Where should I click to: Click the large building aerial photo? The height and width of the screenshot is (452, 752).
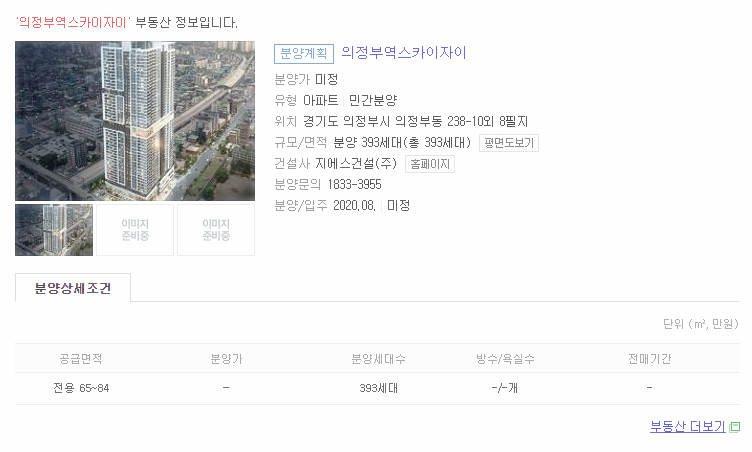tap(135, 121)
